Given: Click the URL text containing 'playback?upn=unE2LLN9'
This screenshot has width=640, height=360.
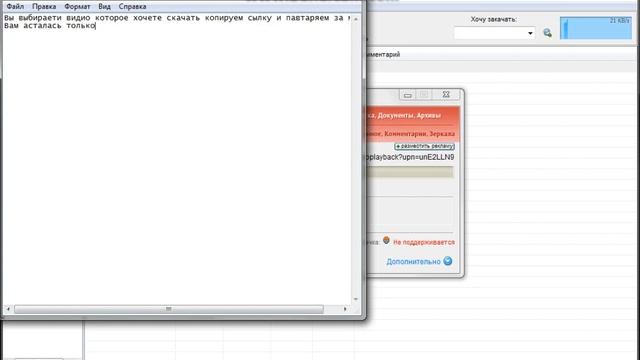Looking at the screenshot, I should coord(410,157).
